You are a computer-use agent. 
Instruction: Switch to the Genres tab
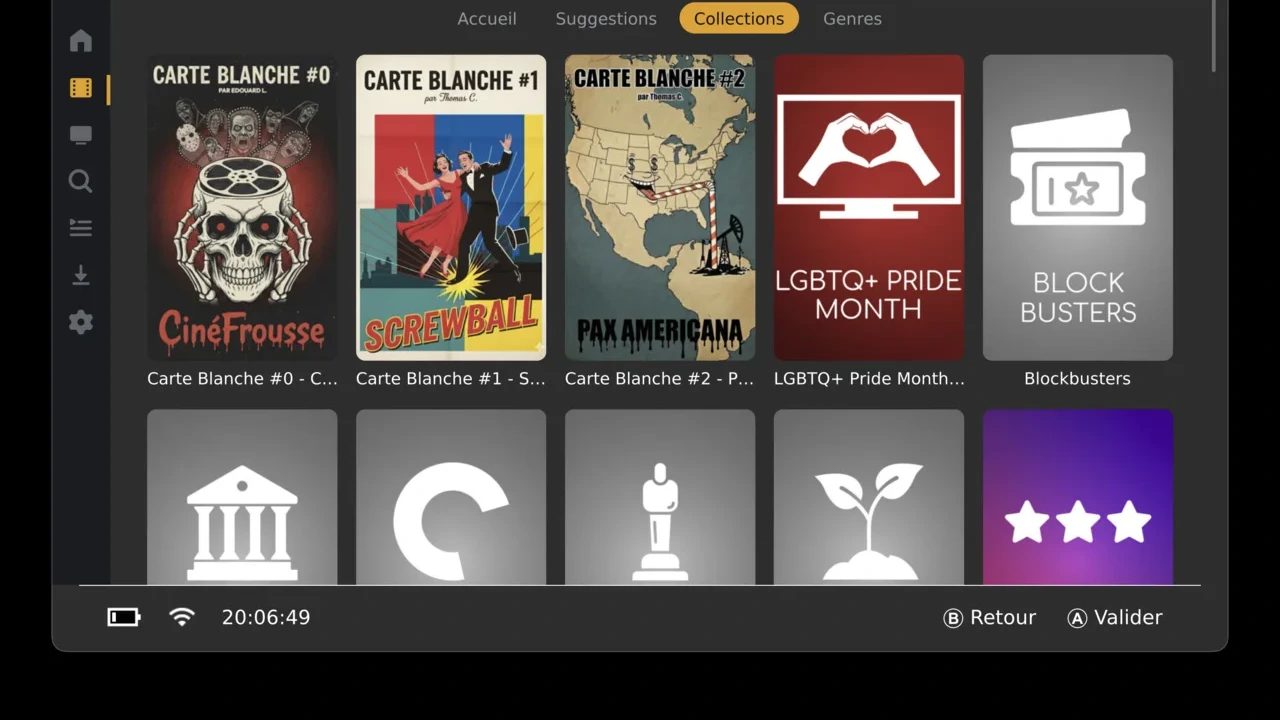pos(852,18)
